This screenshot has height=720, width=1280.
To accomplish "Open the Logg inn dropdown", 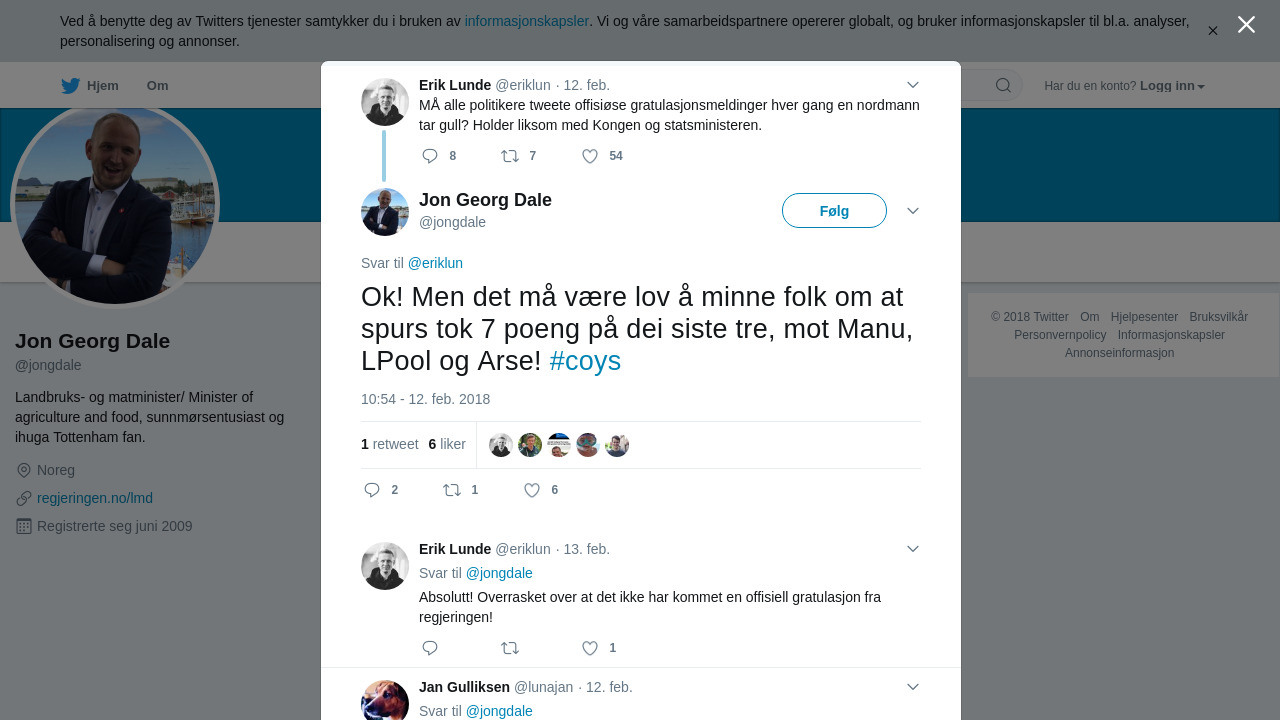I will [1172, 86].
